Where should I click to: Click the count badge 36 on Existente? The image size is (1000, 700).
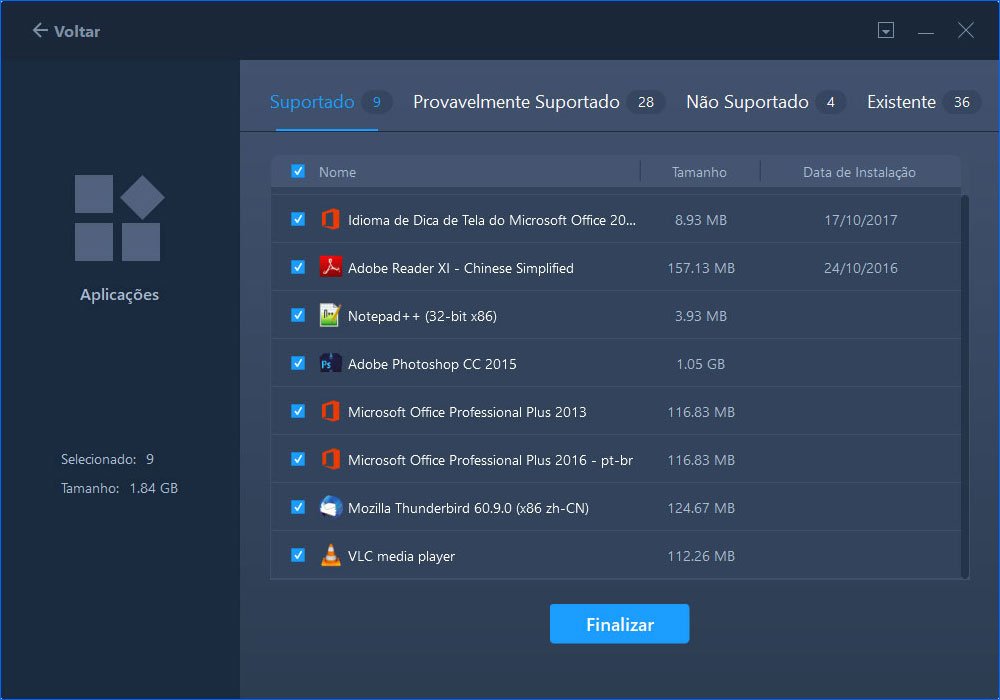pos(962,102)
